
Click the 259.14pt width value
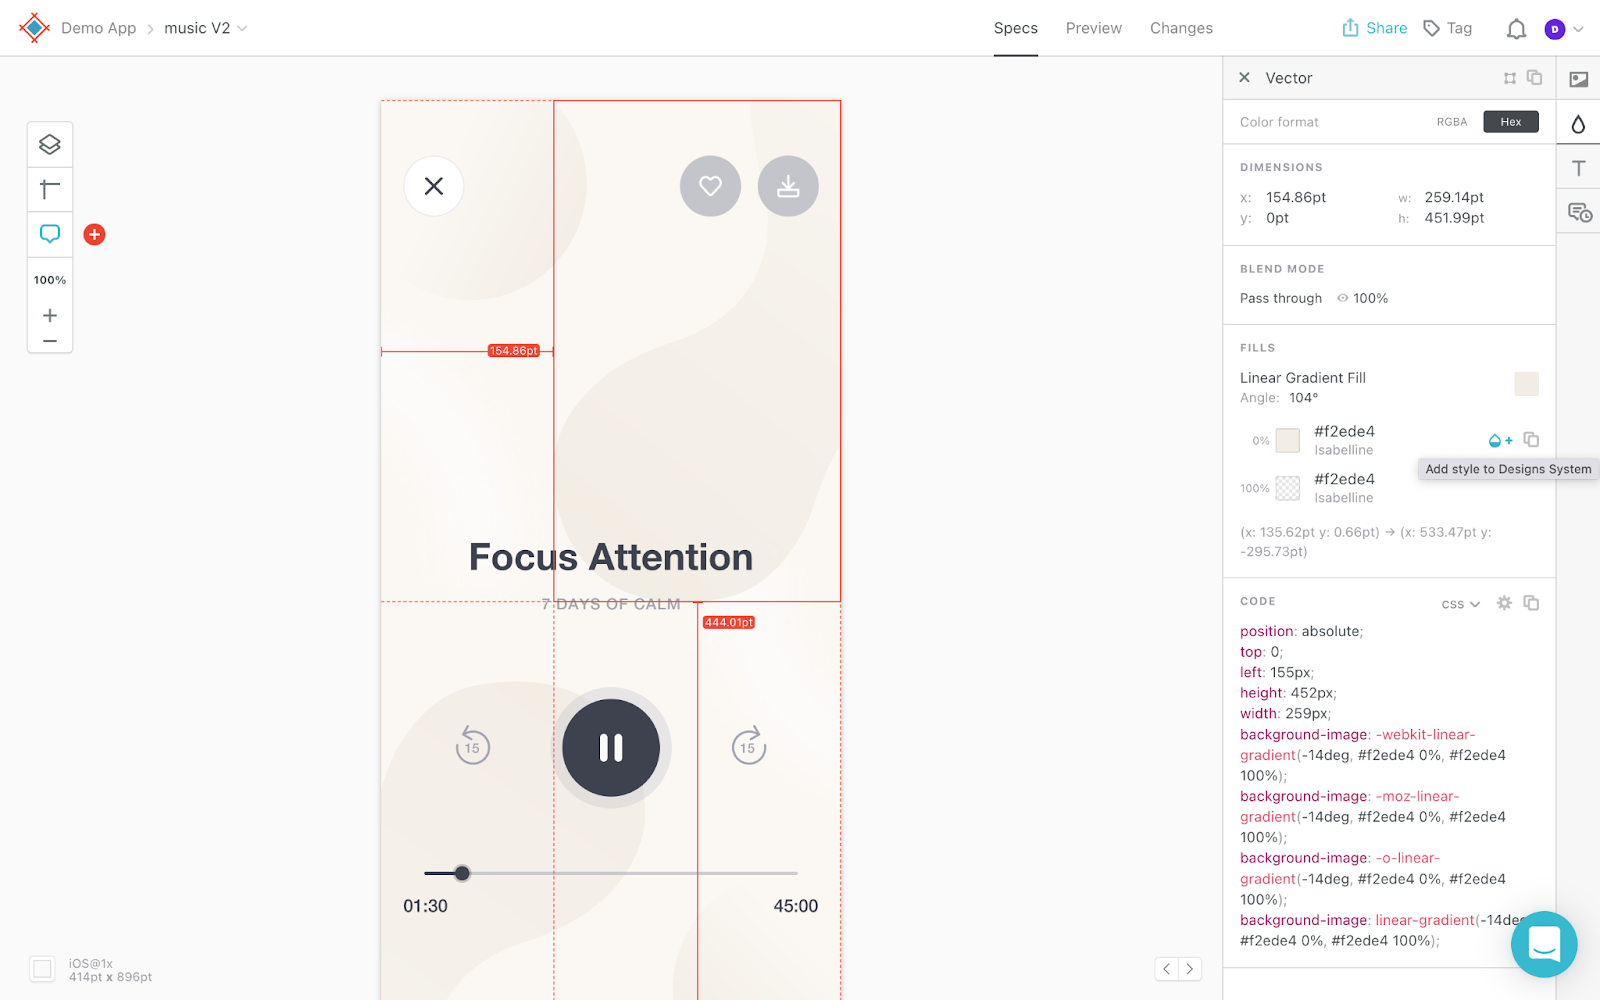tap(1454, 197)
